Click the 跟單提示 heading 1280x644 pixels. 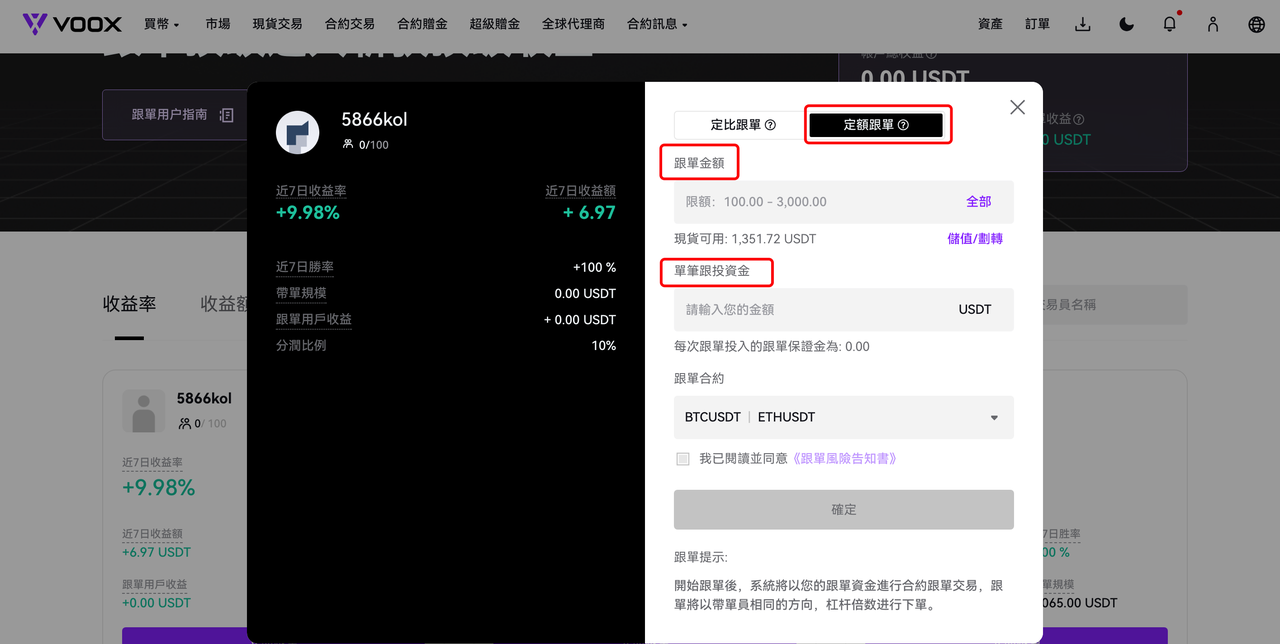pos(701,557)
